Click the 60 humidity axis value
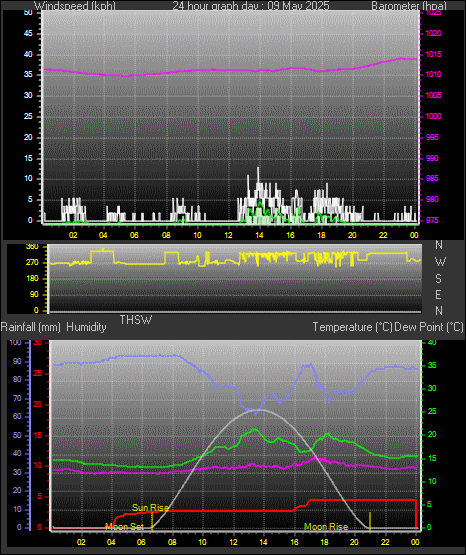 pos(17,416)
